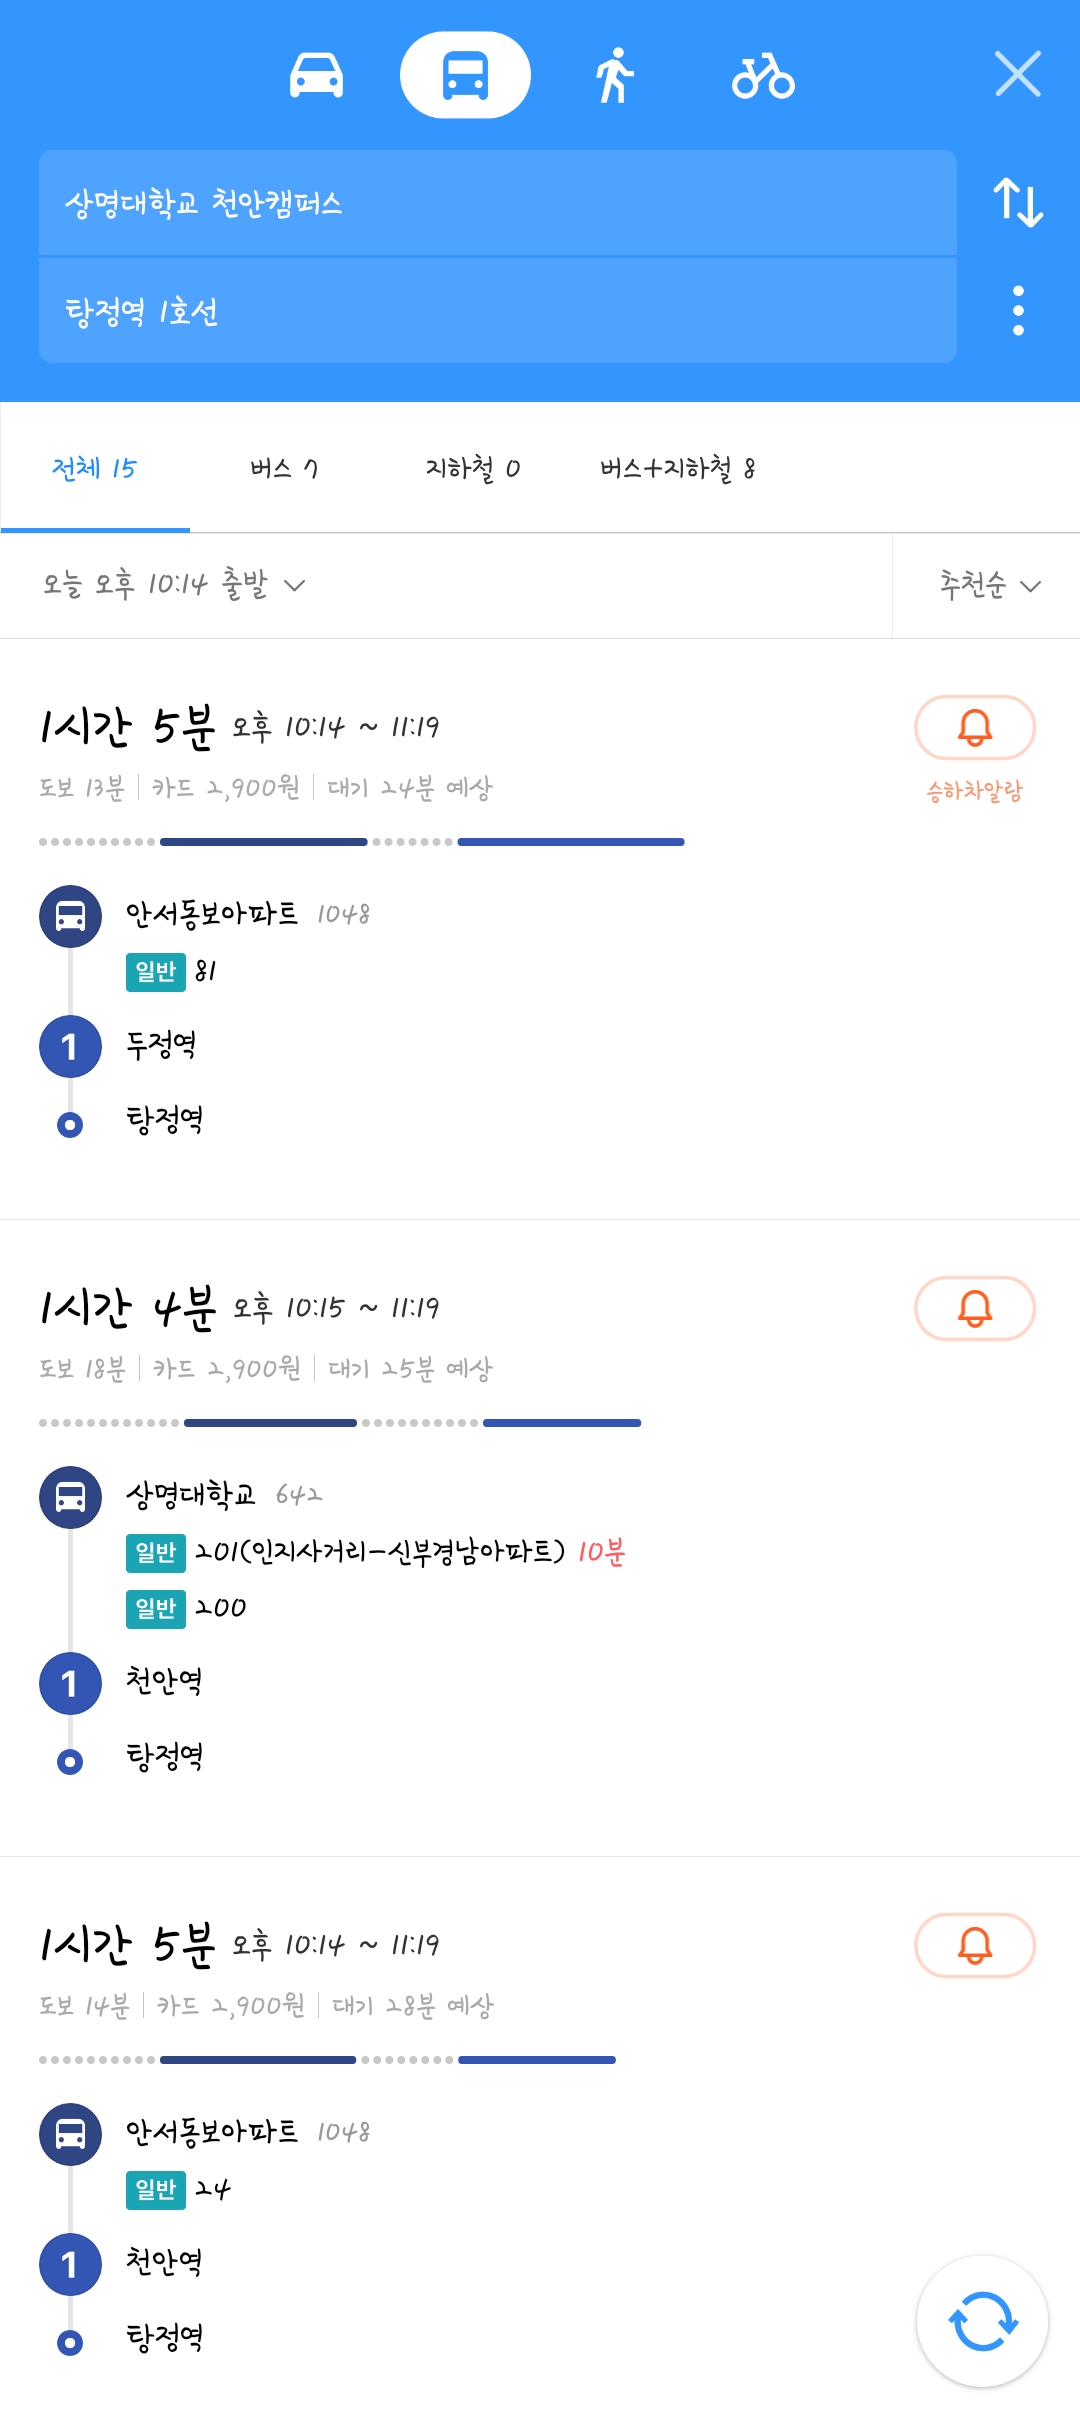1080x2420 pixels.
Task: Expand the 추천순 sort dropdown
Action: tap(988, 585)
